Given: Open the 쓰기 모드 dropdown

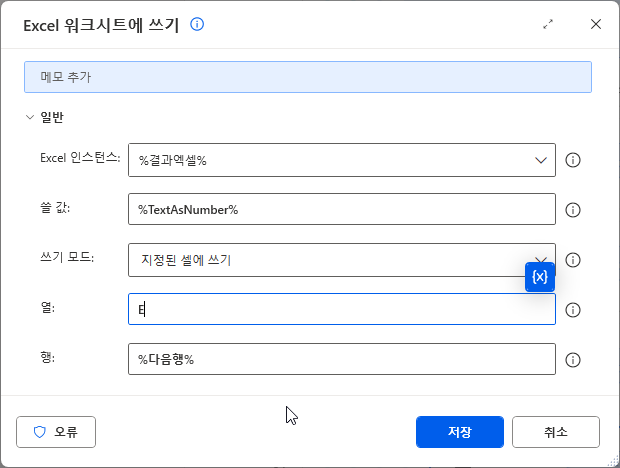Looking at the screenshot, I should (x=342, y=260).
